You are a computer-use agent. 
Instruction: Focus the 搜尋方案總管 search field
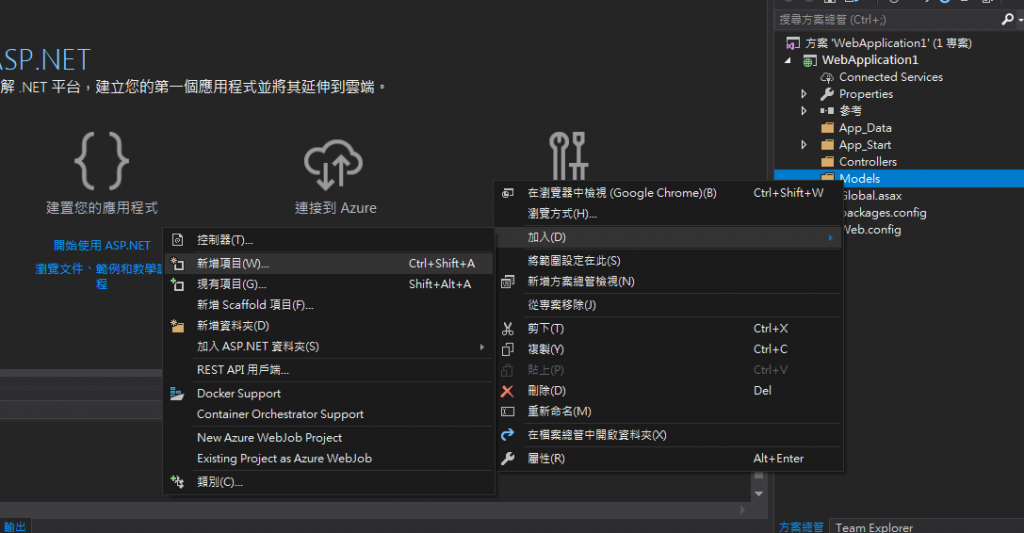pyautogui.click(x=888, y=20)
